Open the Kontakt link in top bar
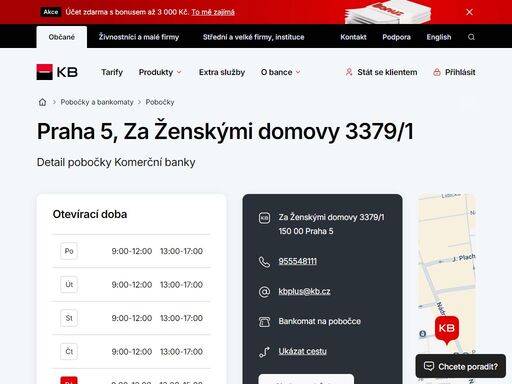Image resolution: width=512 pixels, height=384 pixels. click(353, 37)
